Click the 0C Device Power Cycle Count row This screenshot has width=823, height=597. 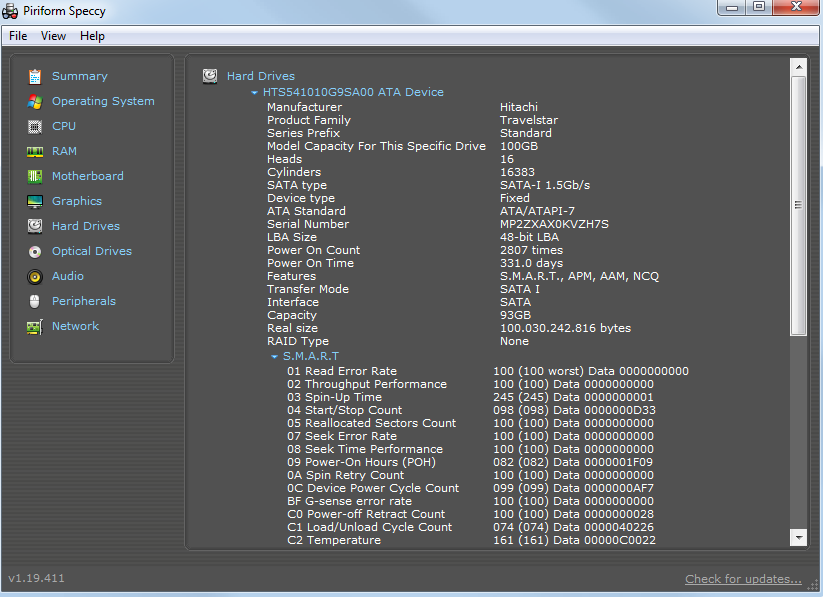click(x=471, y=488)
